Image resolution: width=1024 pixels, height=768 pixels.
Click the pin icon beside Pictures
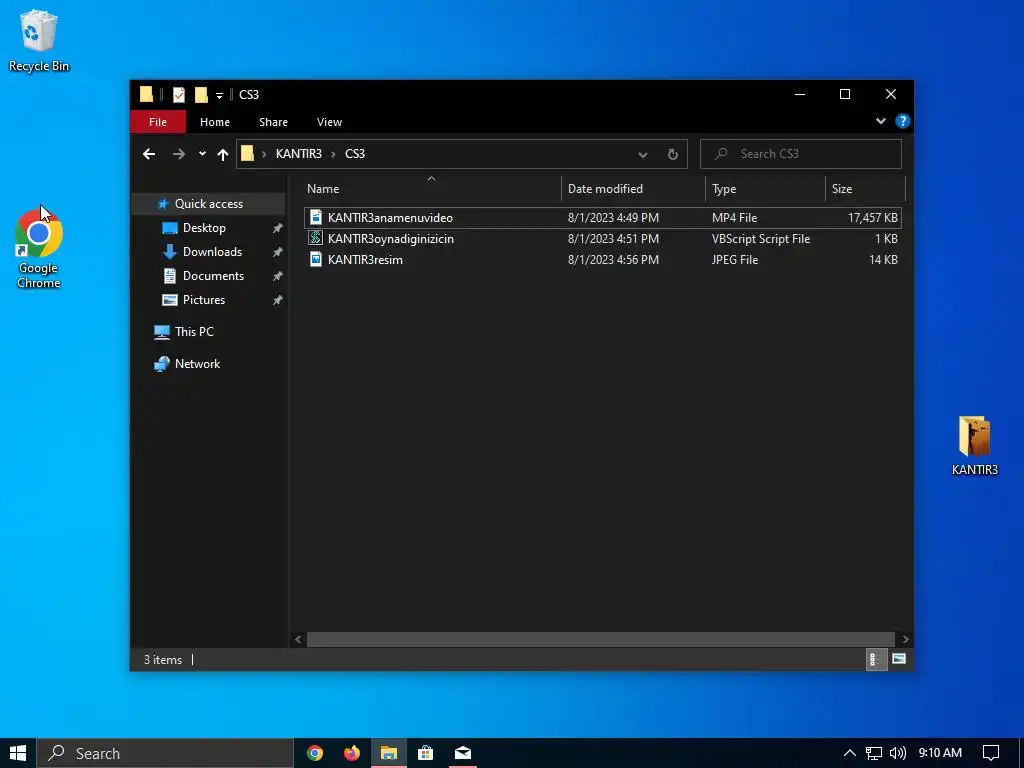coord(278,300)
